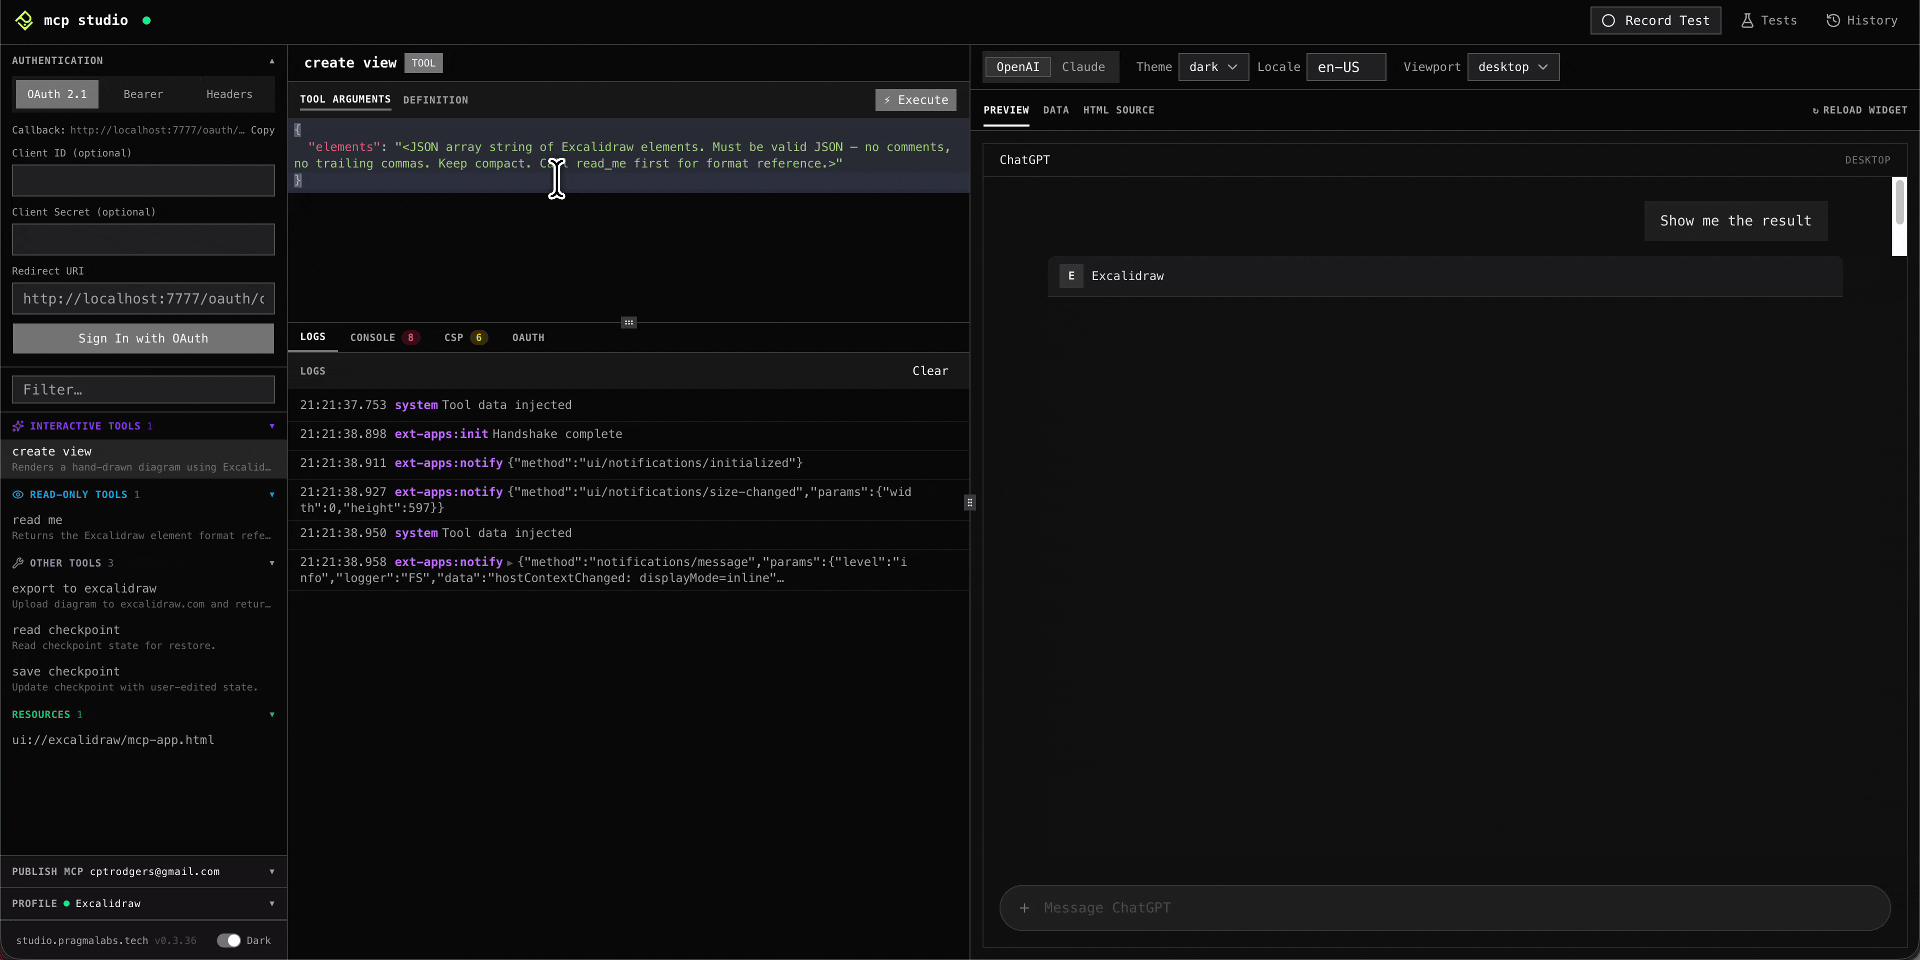The image size is (1920, 960).
Task: Focus the Client Secret input field
Action: tap(143, 240)
